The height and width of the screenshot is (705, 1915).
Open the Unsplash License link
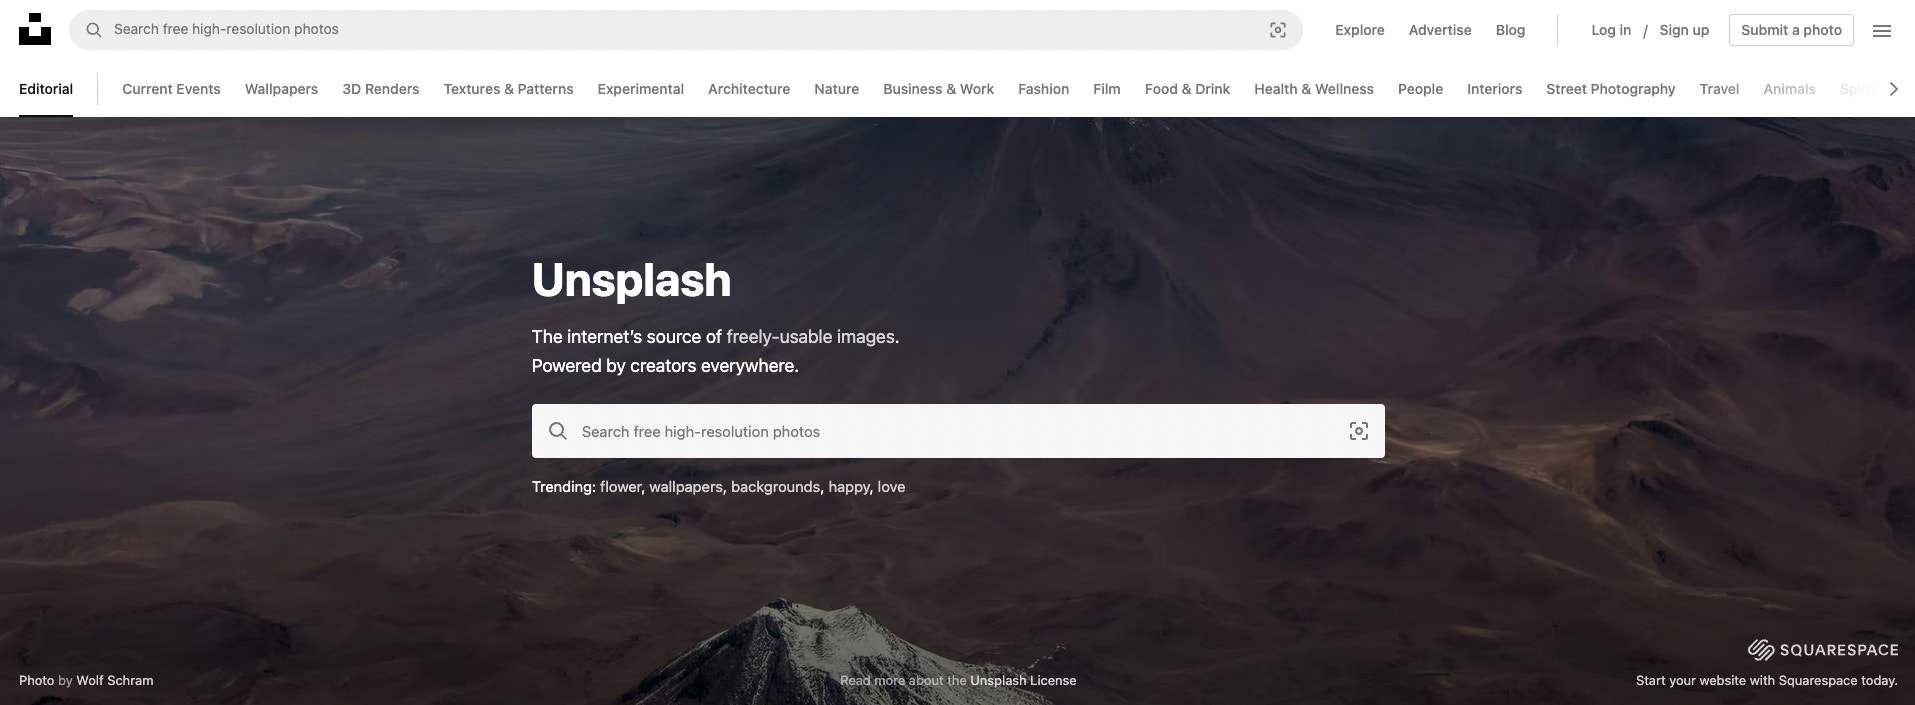[1022, 680]
